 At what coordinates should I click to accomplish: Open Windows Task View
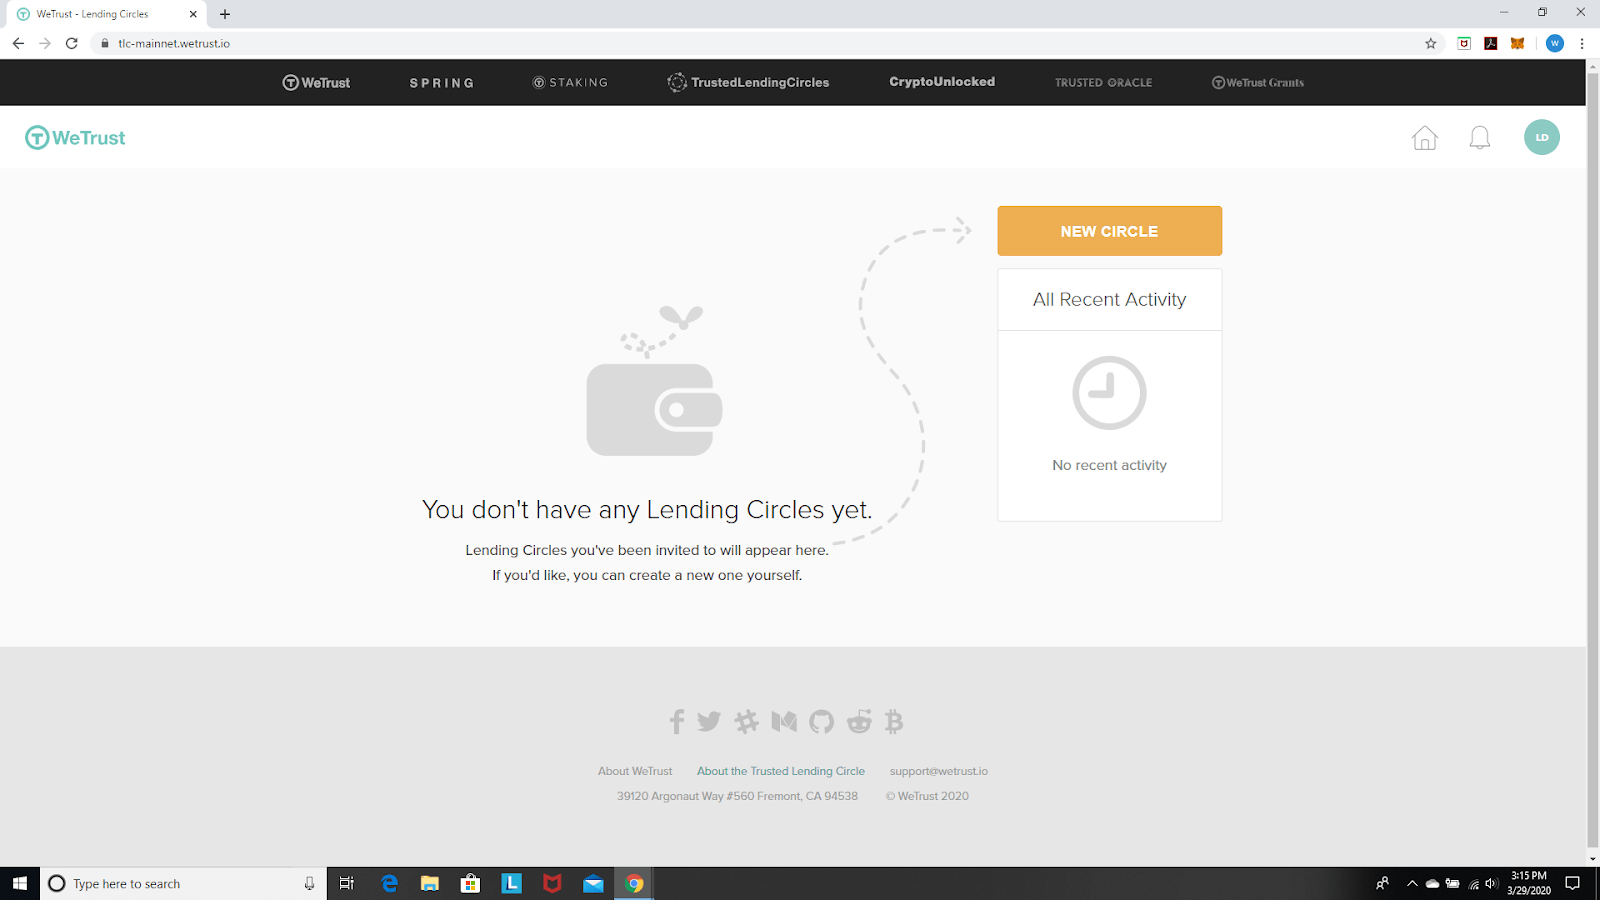347,883
